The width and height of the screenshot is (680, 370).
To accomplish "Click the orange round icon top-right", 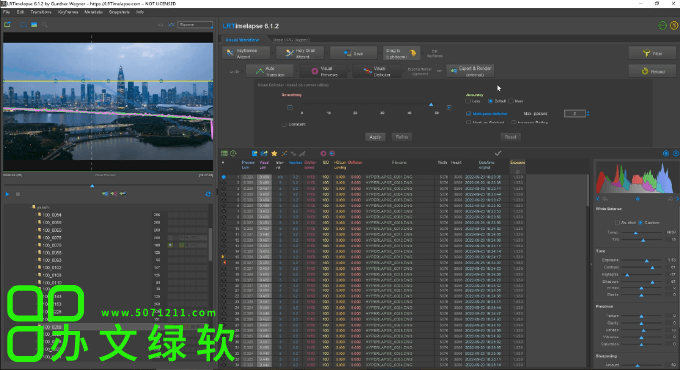I will (x=674, y=26).
